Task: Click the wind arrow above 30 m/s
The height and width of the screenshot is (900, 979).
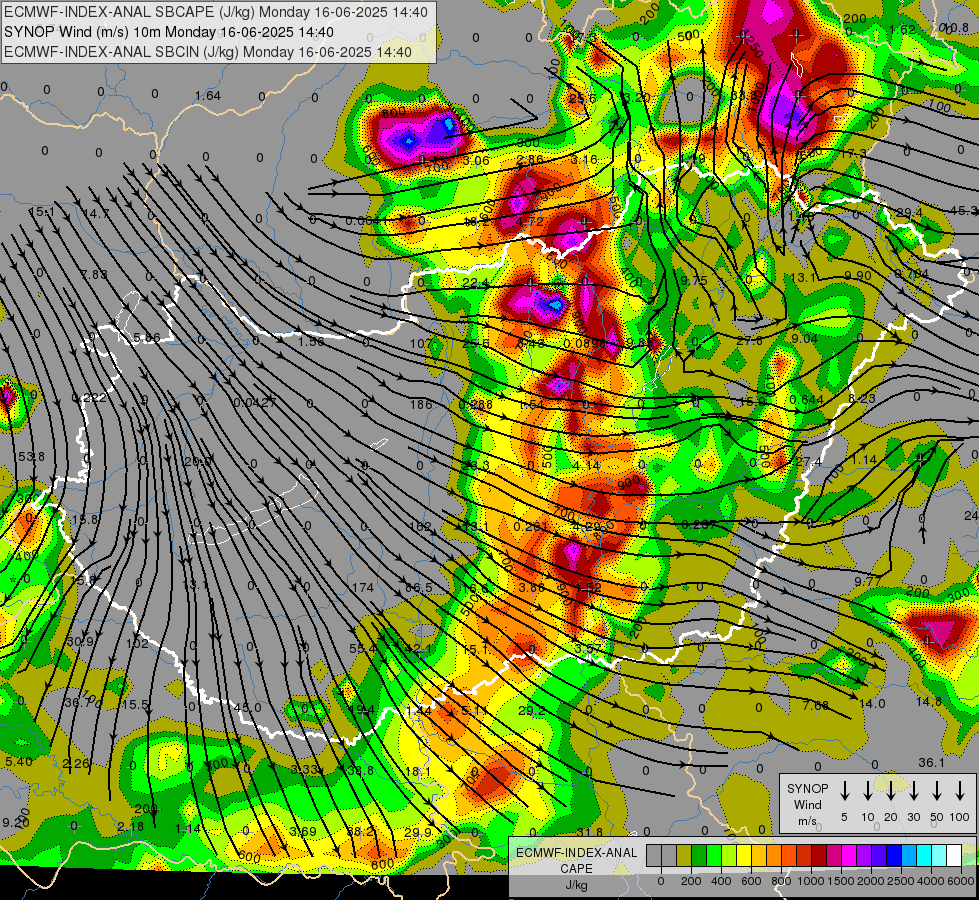Action: pos(913,791)
